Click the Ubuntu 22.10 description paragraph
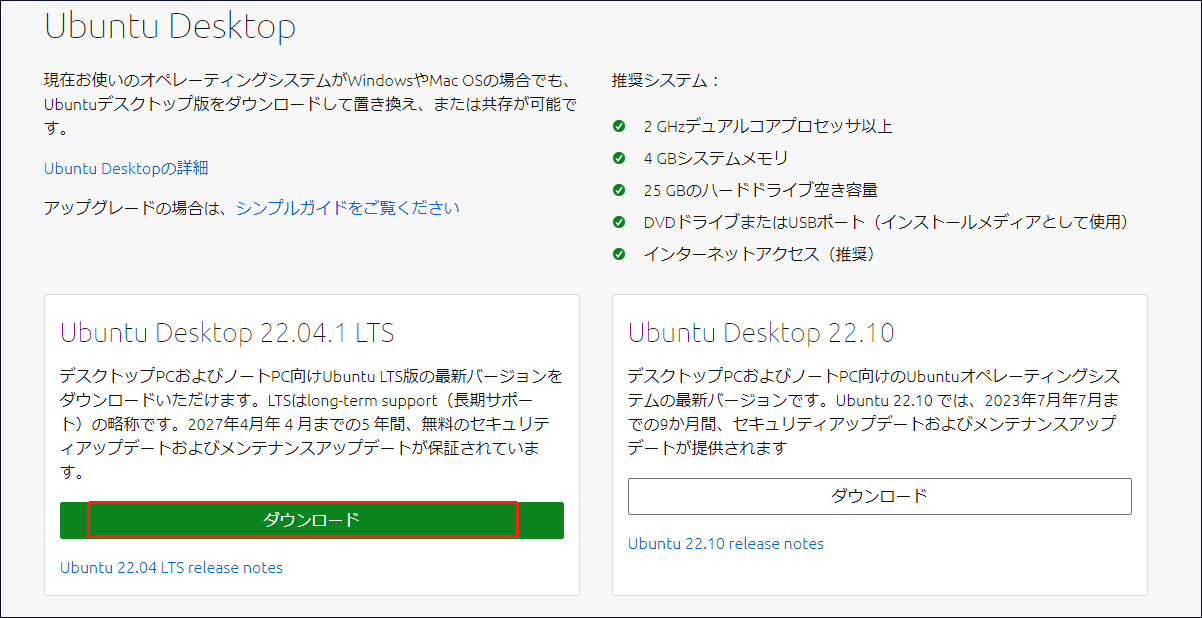1202x618 pixels. click(874, 412)
